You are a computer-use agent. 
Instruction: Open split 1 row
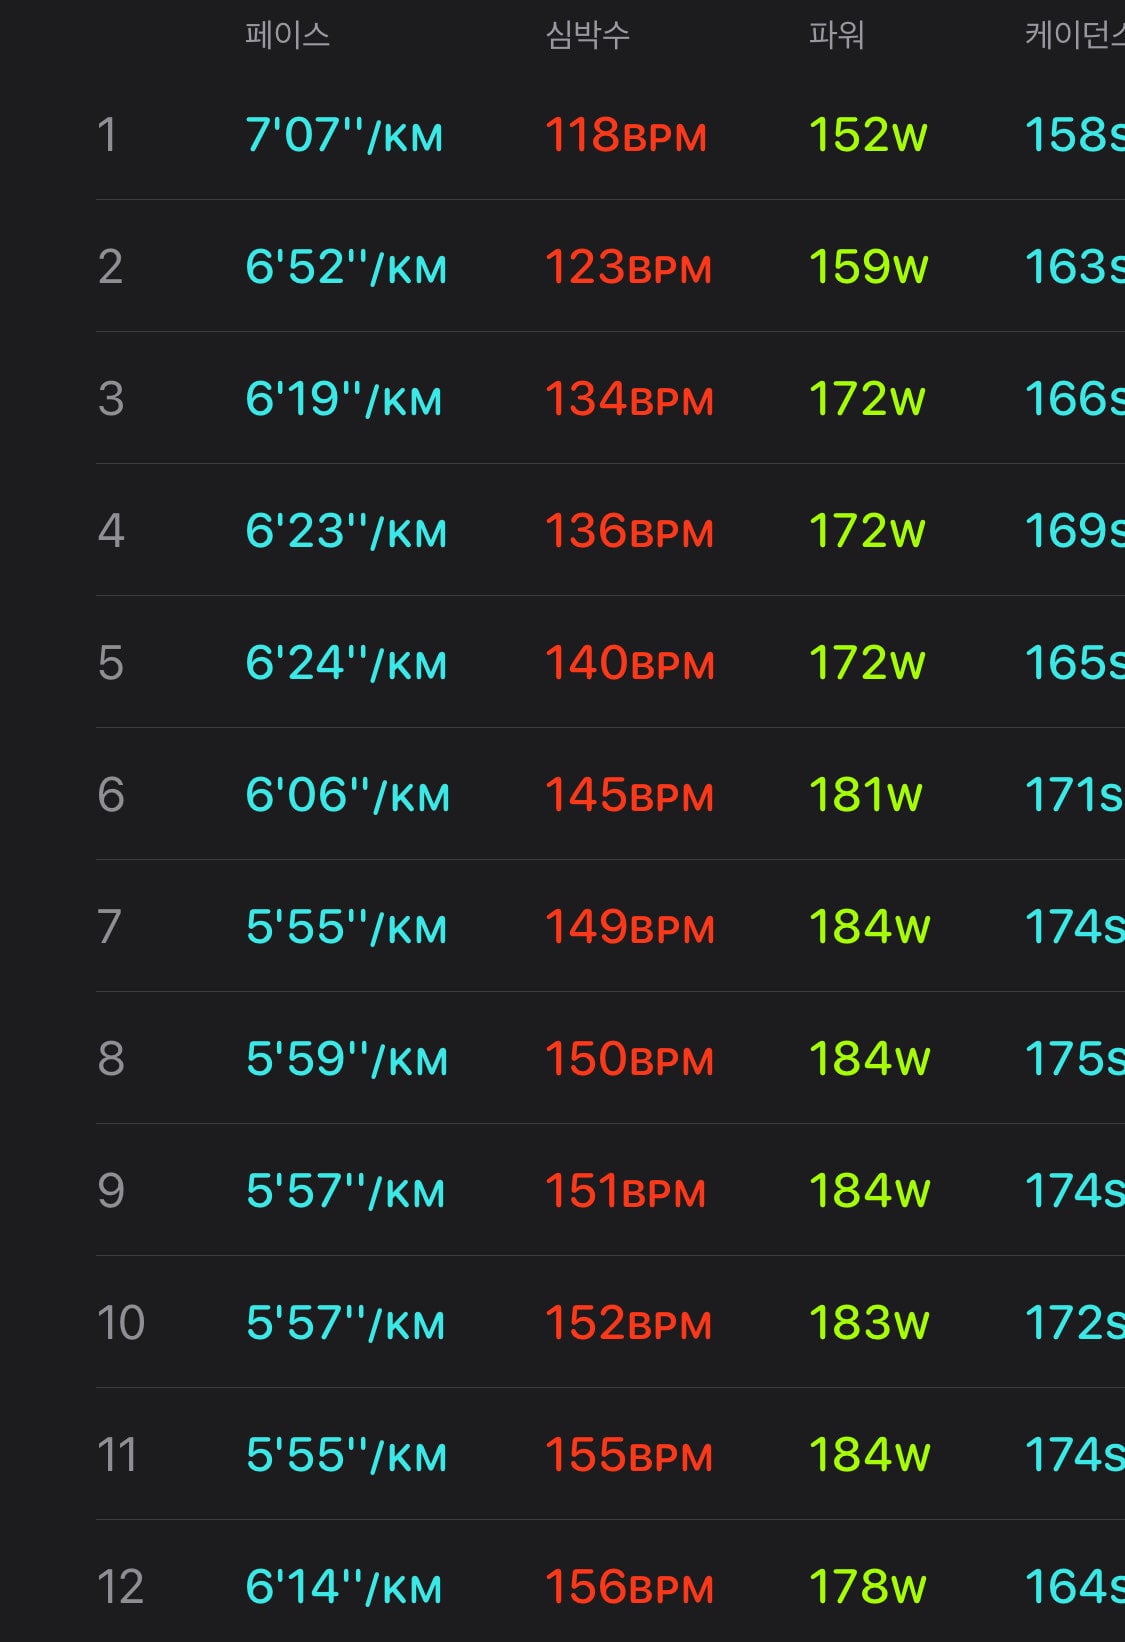coord(610,135)
